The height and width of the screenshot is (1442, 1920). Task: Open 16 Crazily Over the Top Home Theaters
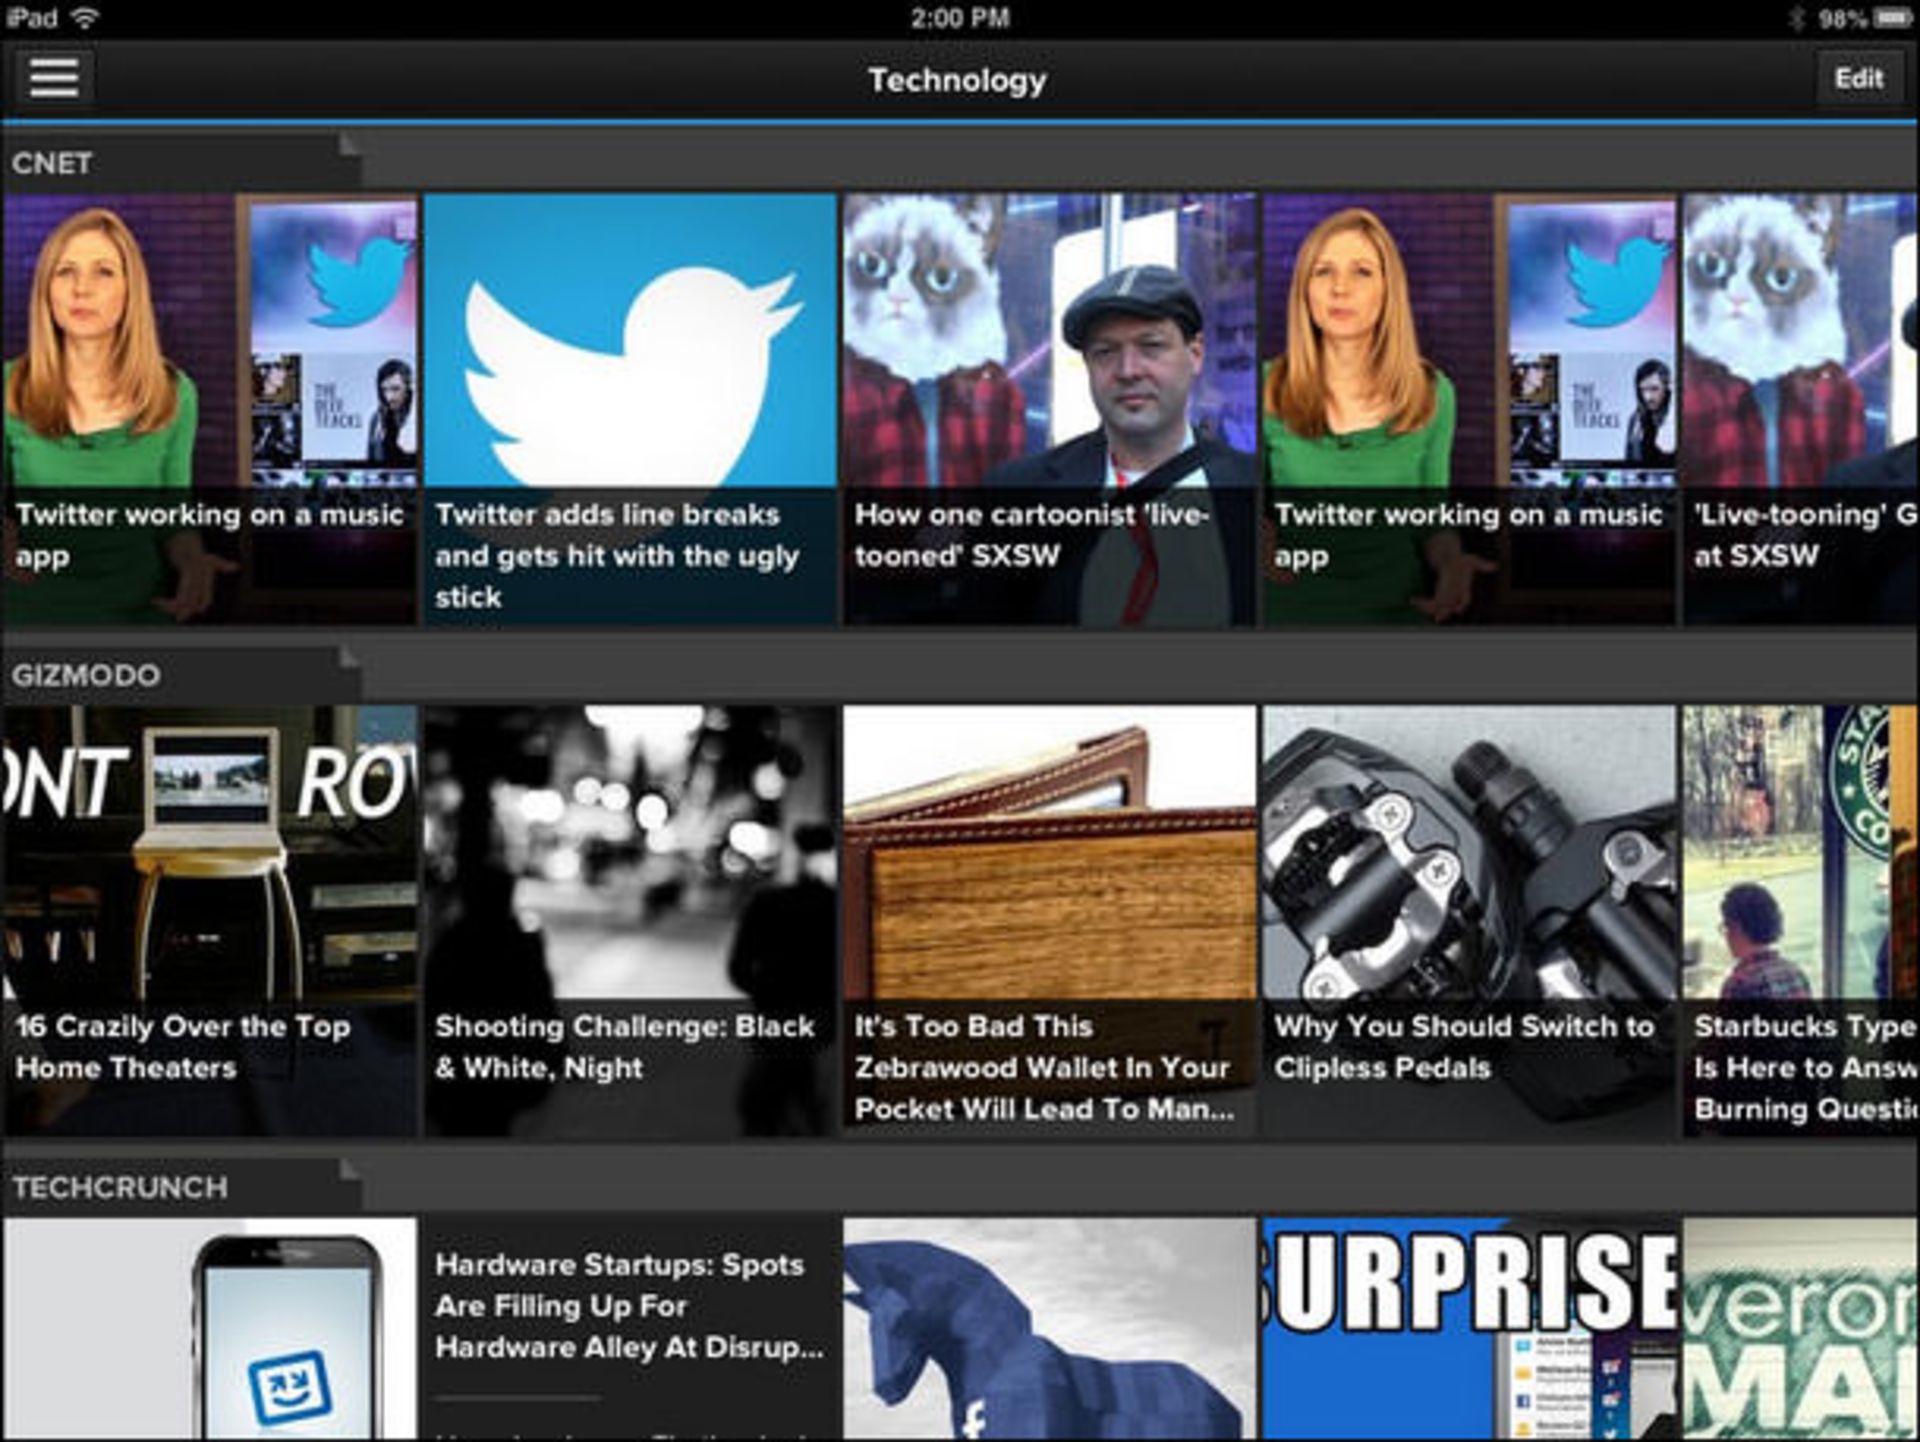(x=210, y=920)
